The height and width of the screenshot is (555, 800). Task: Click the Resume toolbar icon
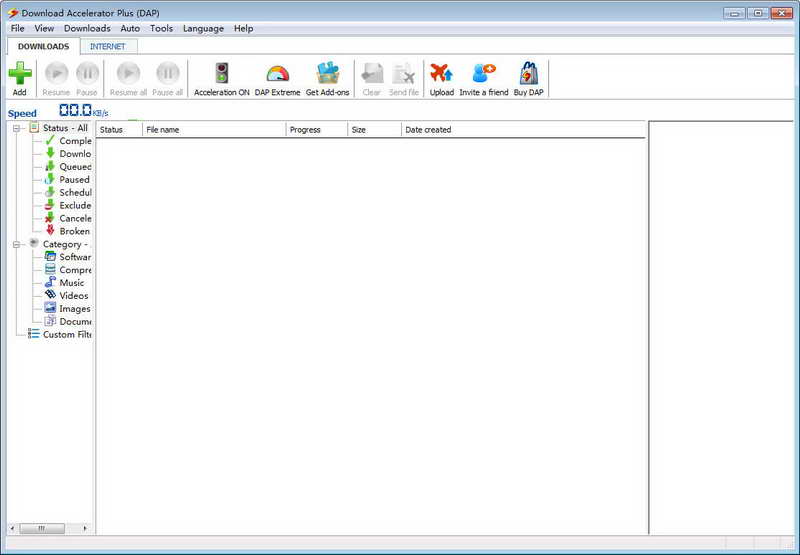click(57, 73)
